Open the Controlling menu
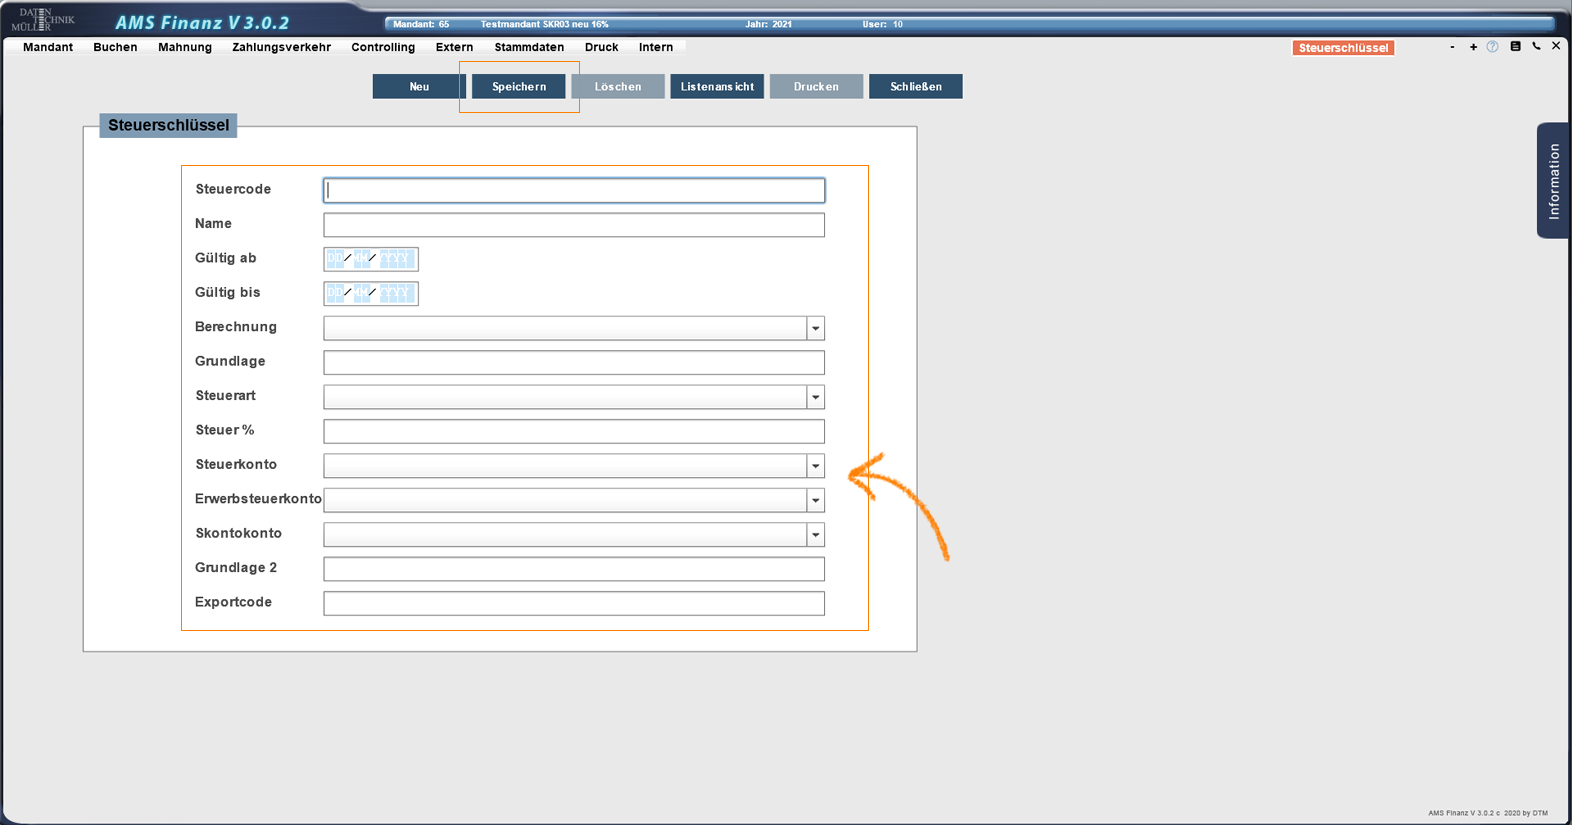The height and width of the screenshot is (825, 1572). tap(383, 47)
